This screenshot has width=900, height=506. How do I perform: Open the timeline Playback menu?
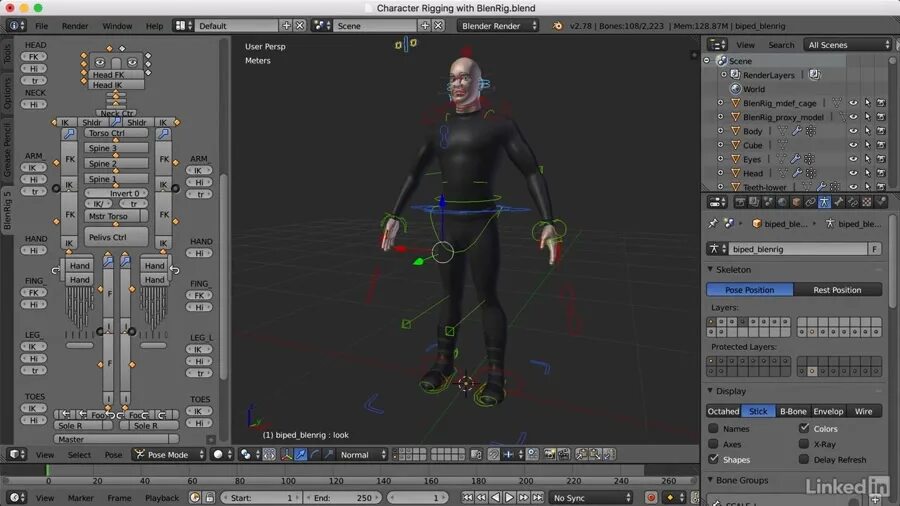pyautogui.click(x=162, y=497)
